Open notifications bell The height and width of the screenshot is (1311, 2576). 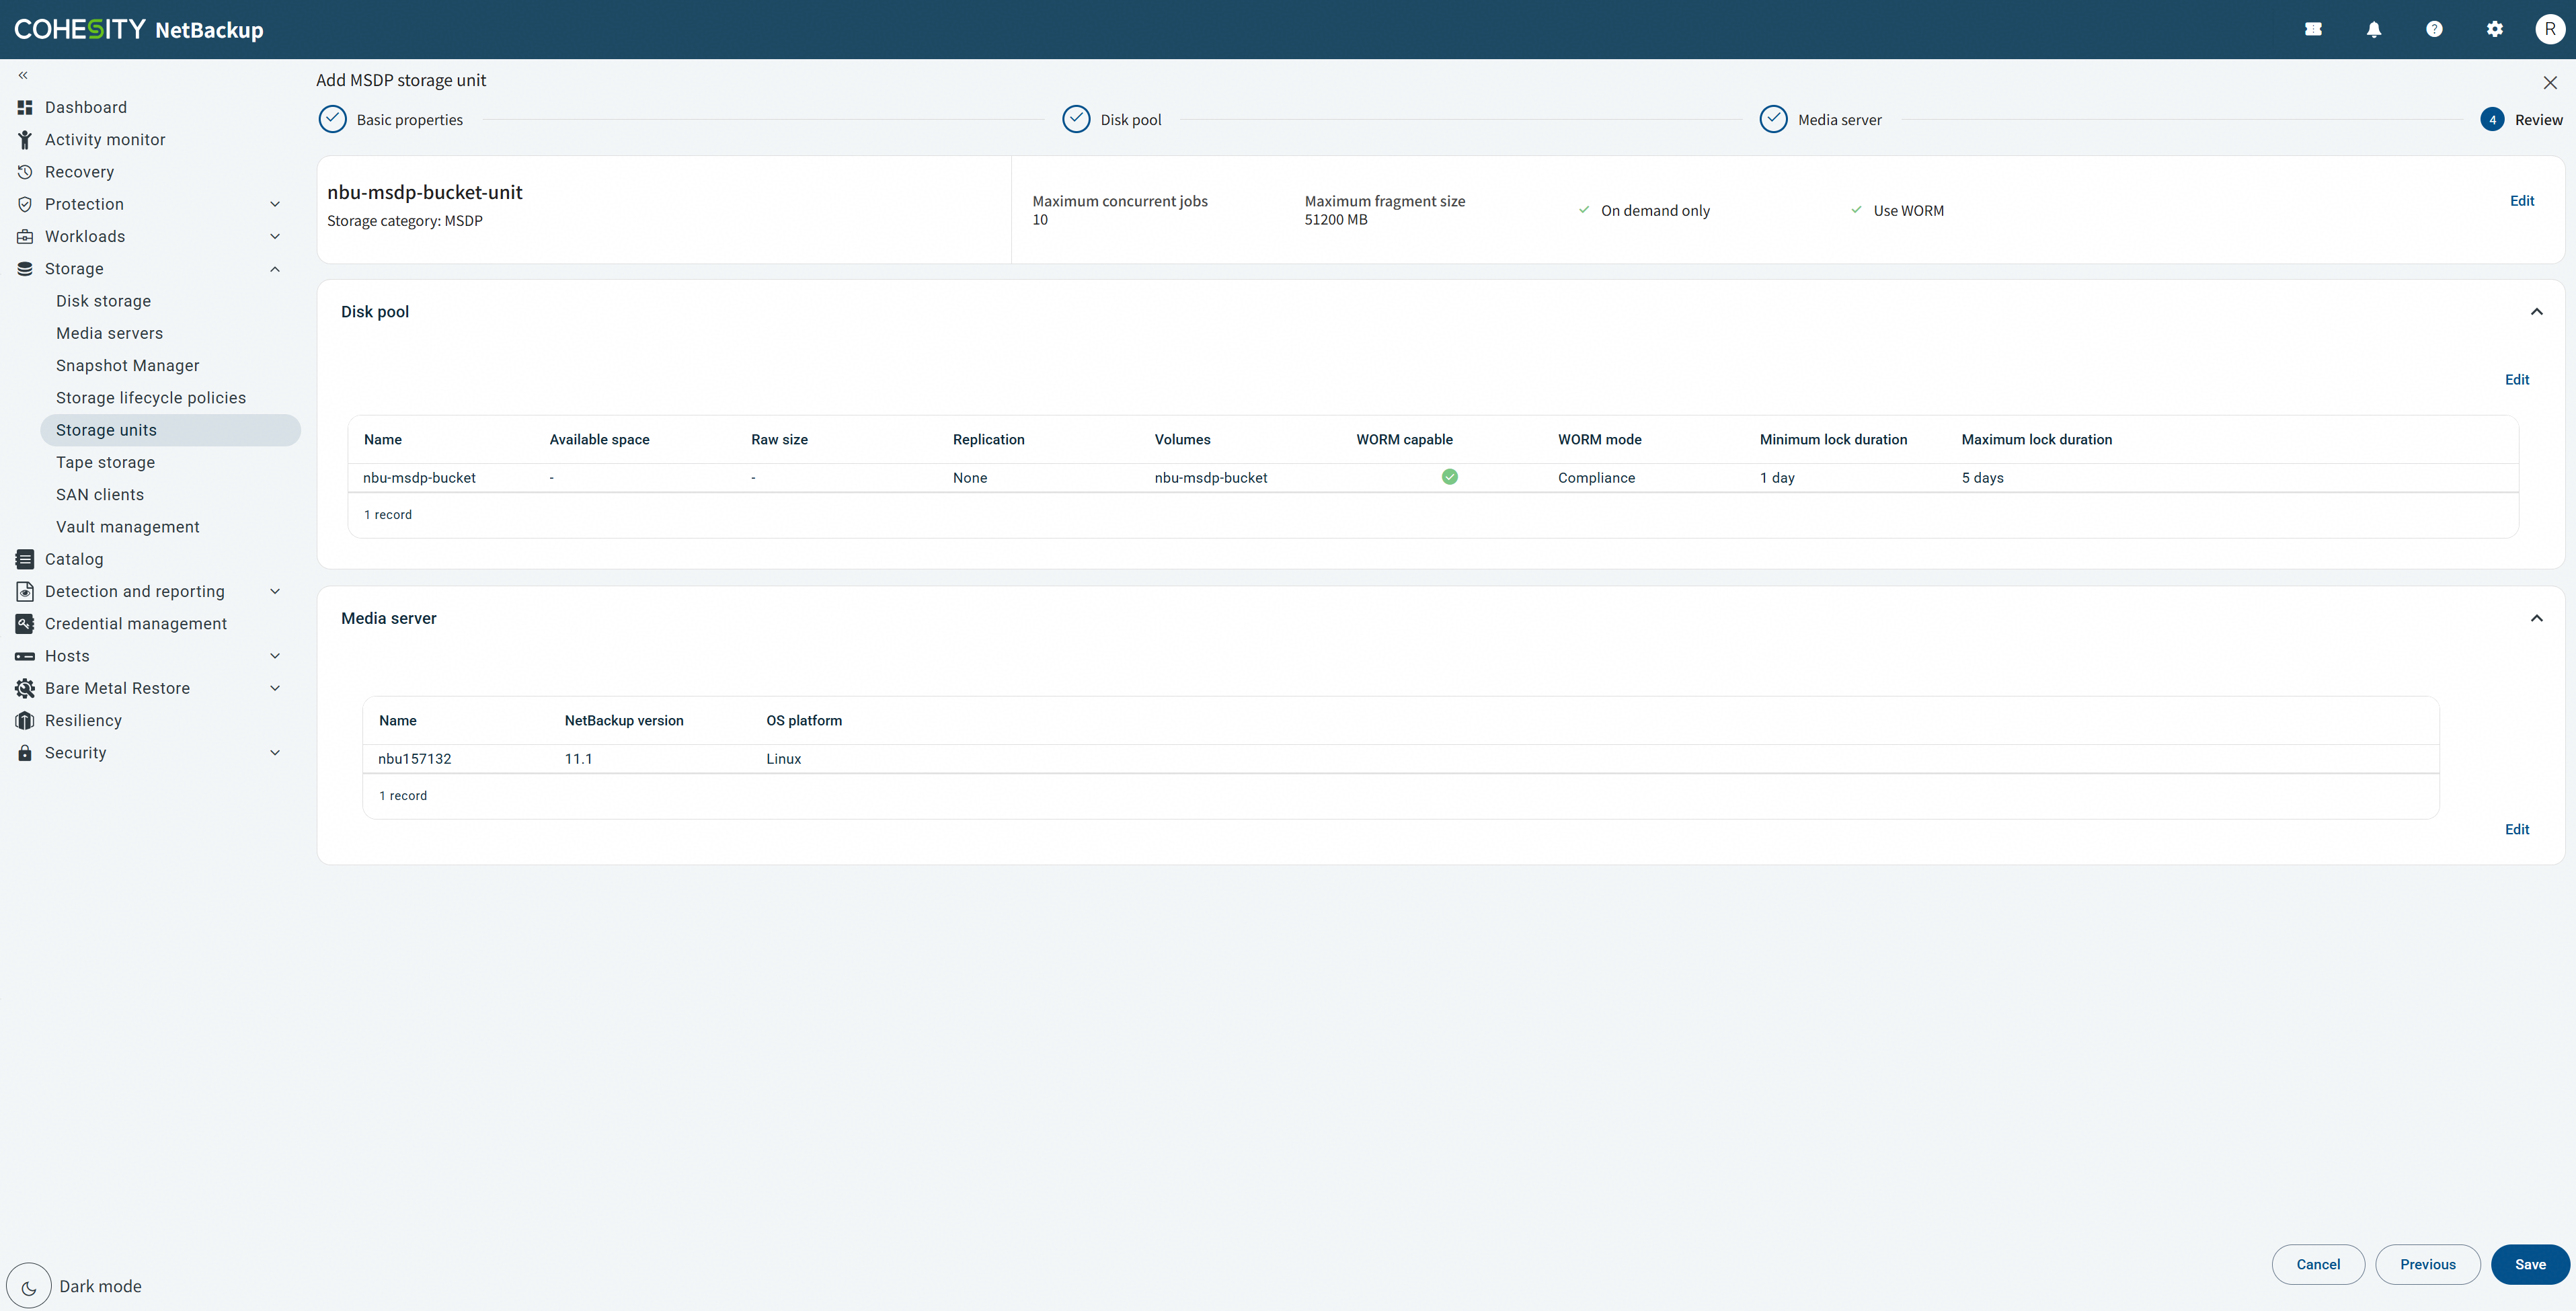click(2374, 29)
